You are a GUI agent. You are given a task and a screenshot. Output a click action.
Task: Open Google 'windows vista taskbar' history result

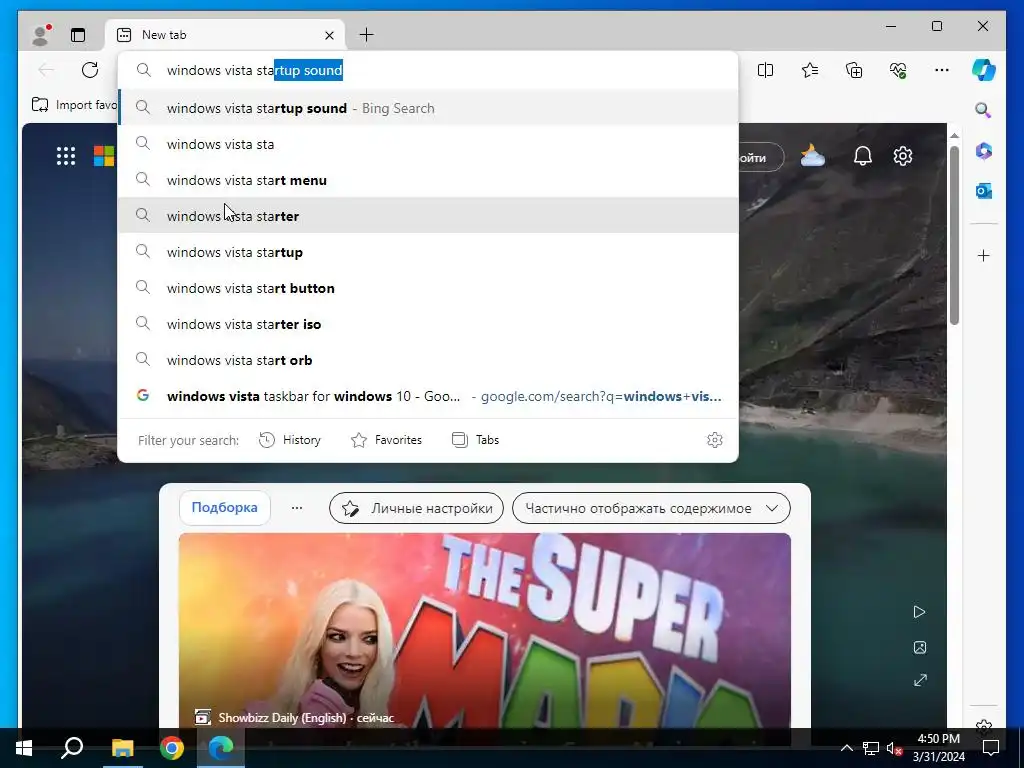click(428, 396)
